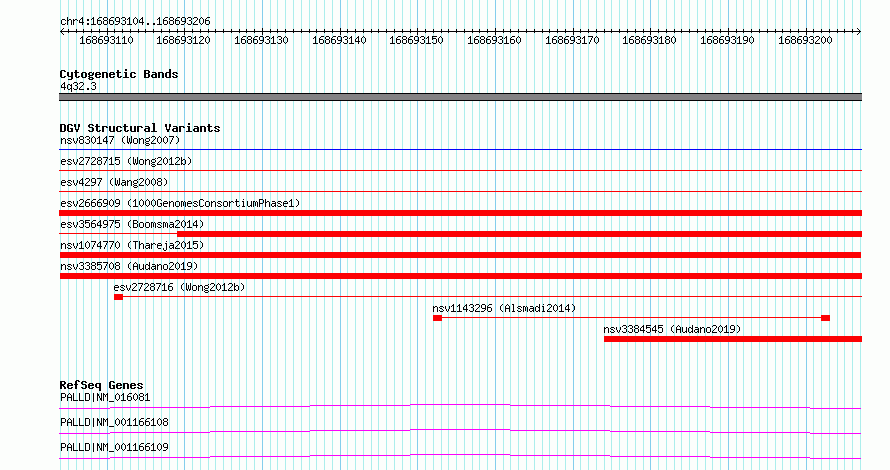Click the nsv1143296 (Alsmadi2014) variant label
Viewport: 890px width, 470px height.
(x=504, y=308)
